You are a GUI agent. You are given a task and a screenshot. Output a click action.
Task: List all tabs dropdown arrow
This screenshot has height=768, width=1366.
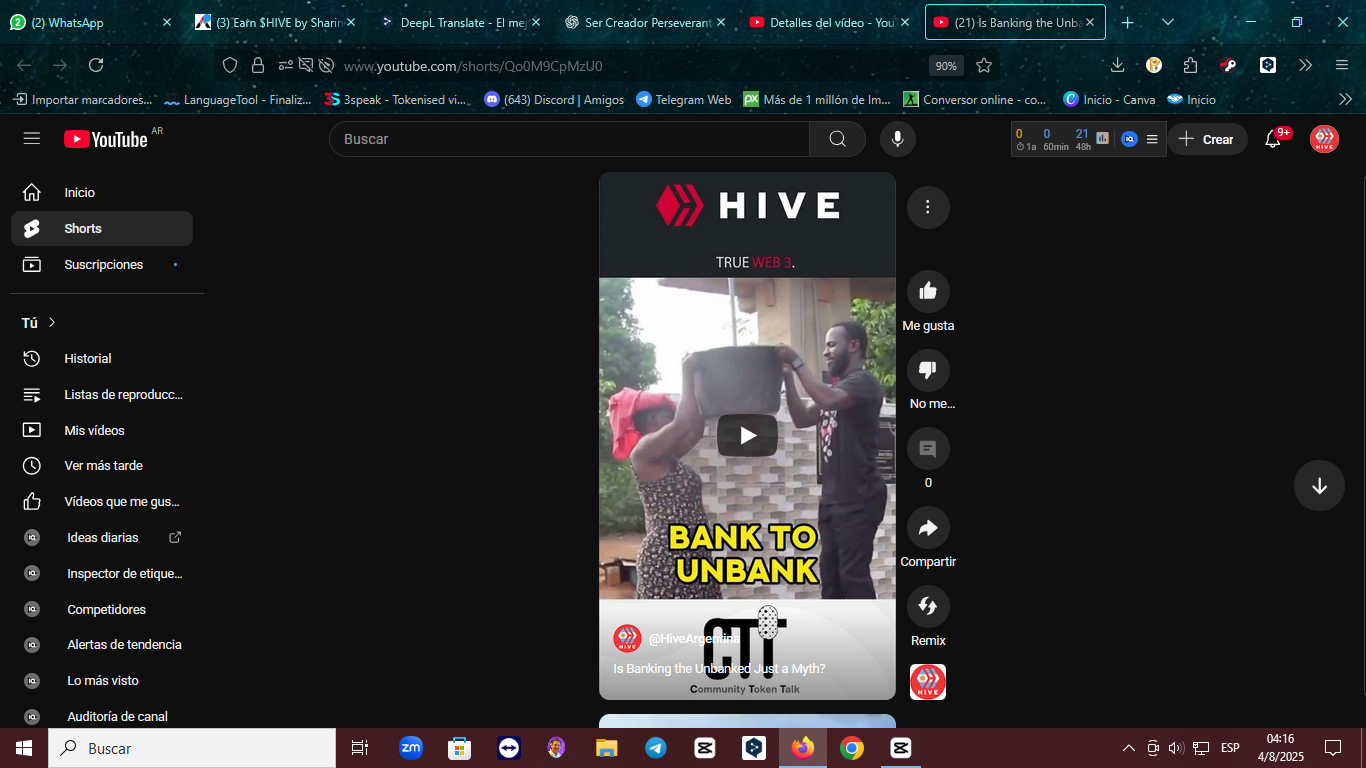coord(1168,22)
